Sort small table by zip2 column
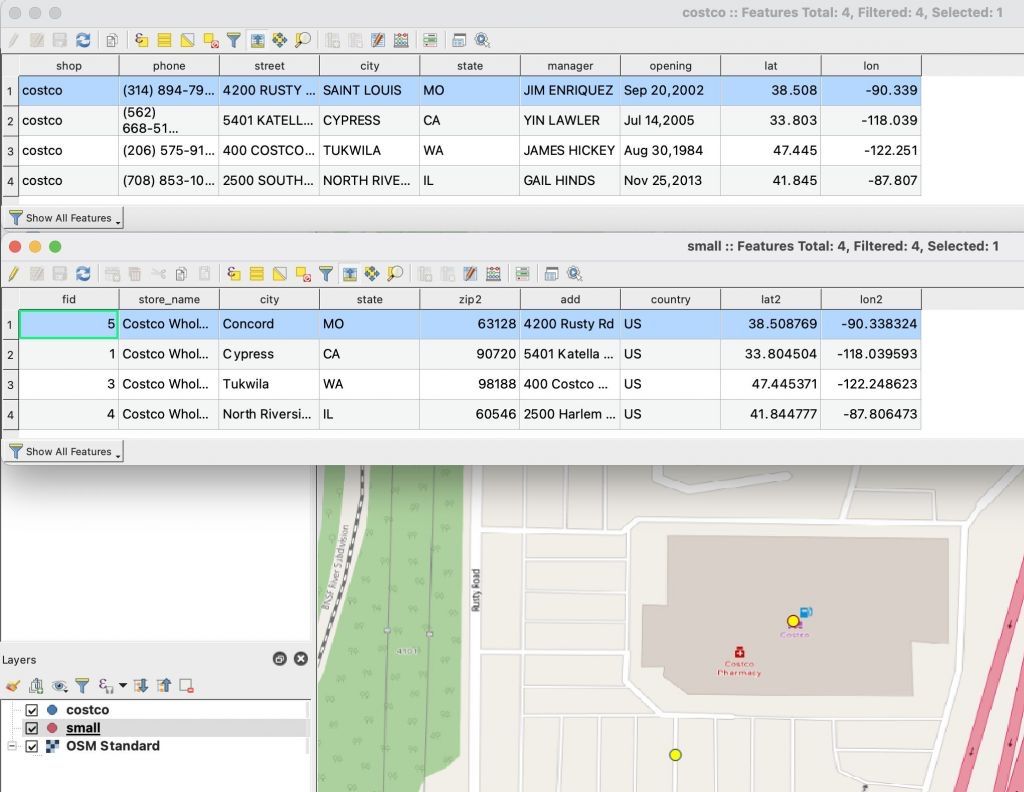The image size is (1024, 792). (x=470, y=299)
